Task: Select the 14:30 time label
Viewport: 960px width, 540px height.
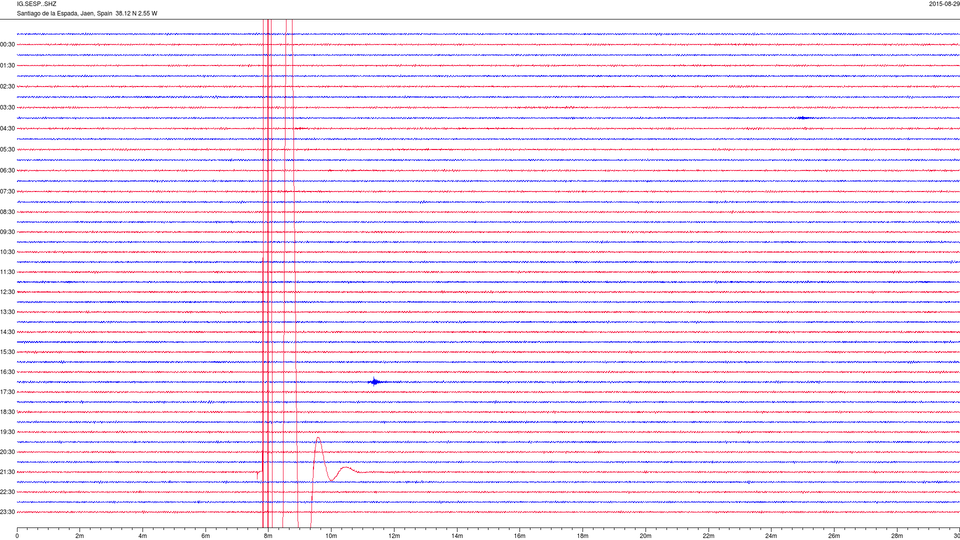Action: coord(7,332)
